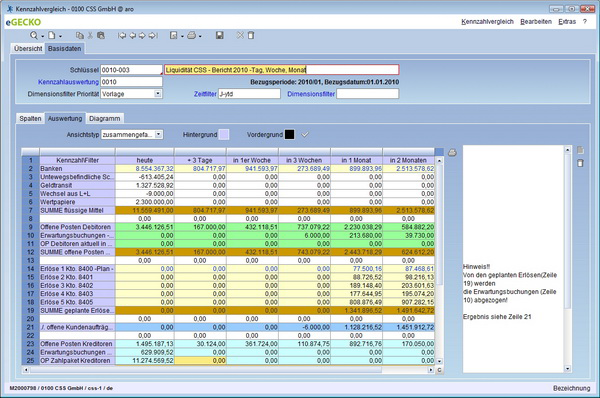The image size is (600, 398).
Task: Click the save floppy disk icon
Action: pos(220,35)
